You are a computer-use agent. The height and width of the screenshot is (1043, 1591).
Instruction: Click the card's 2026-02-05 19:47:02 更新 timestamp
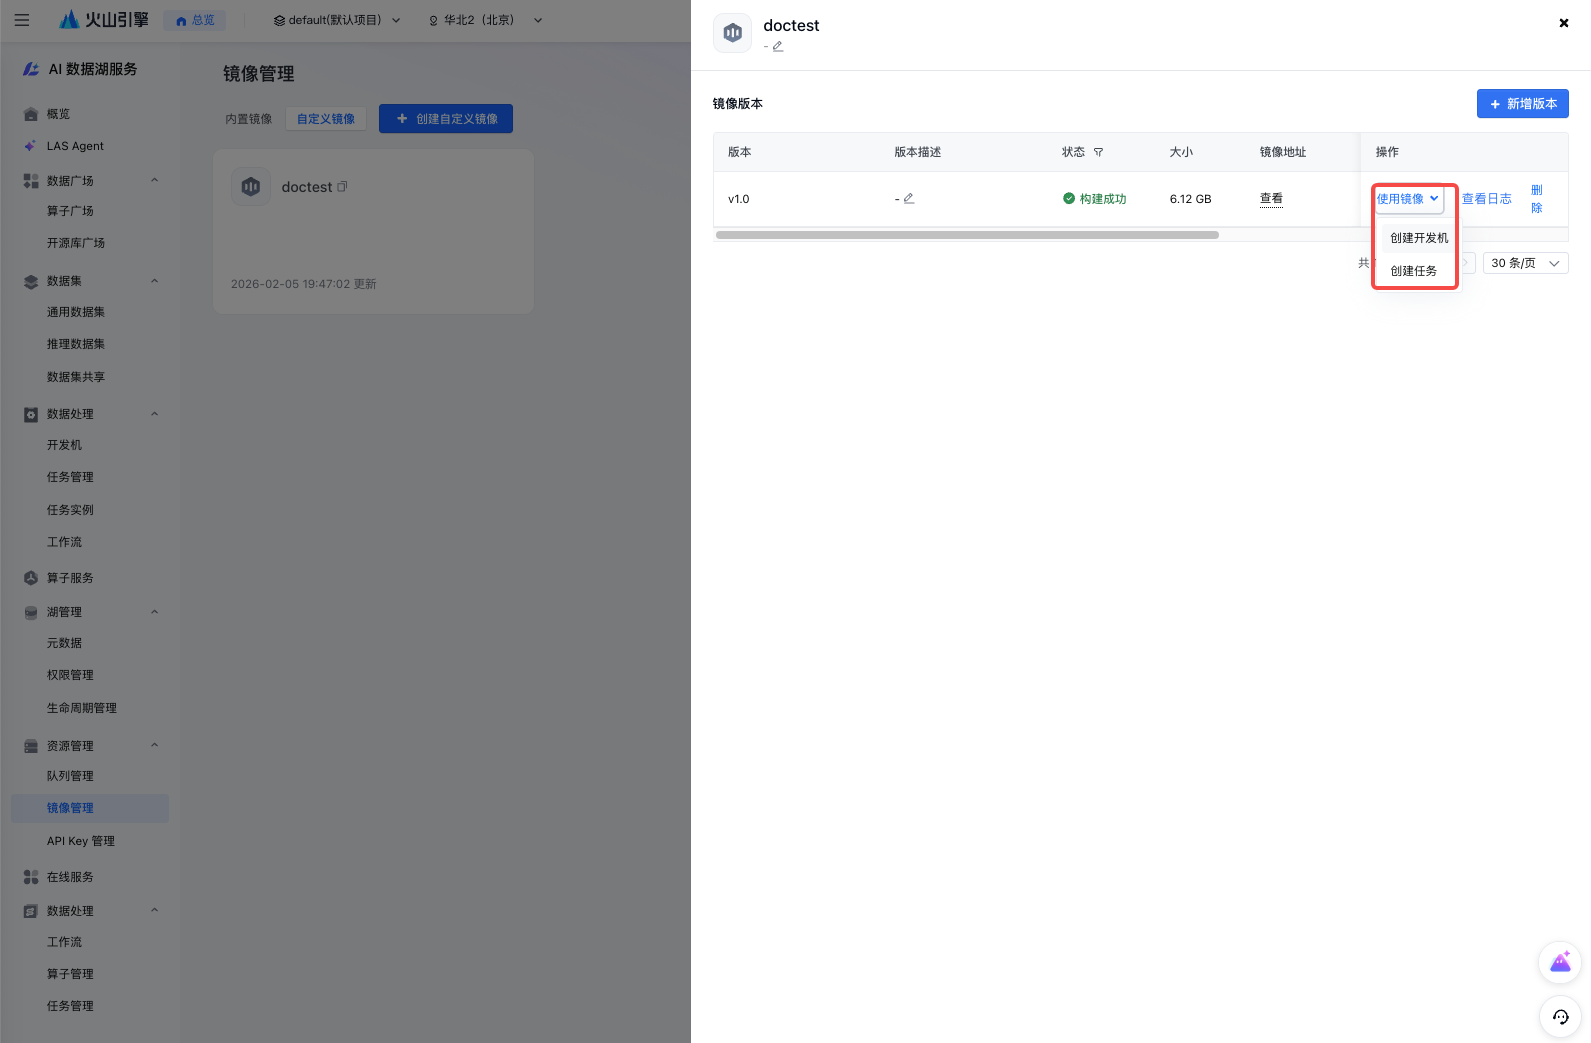pos(304,284)
